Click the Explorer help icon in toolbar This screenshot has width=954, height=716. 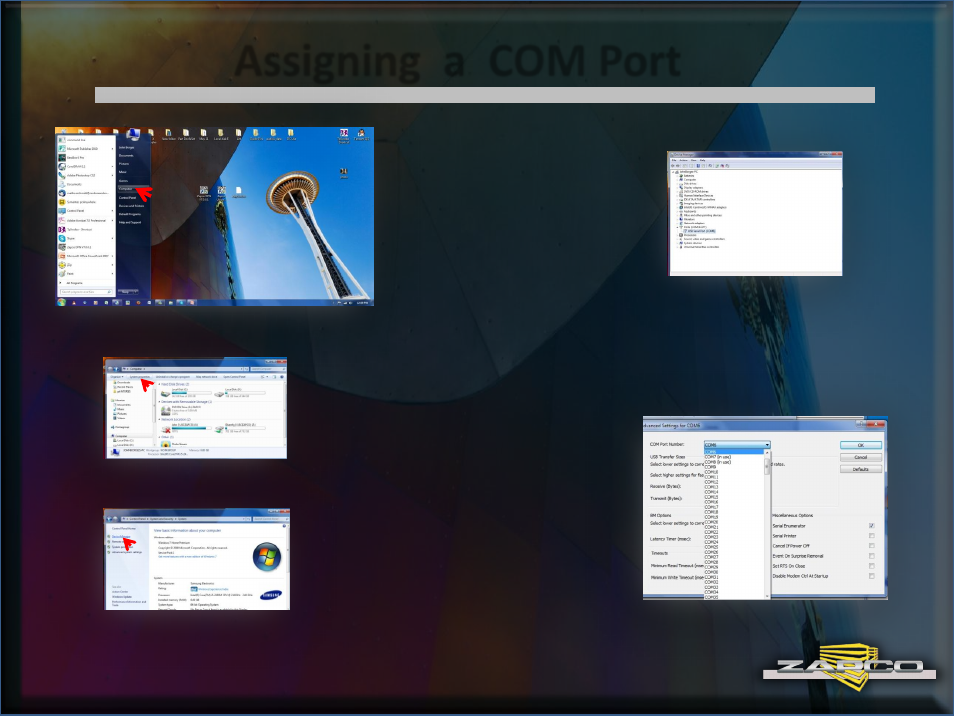[x=282, y=377]
